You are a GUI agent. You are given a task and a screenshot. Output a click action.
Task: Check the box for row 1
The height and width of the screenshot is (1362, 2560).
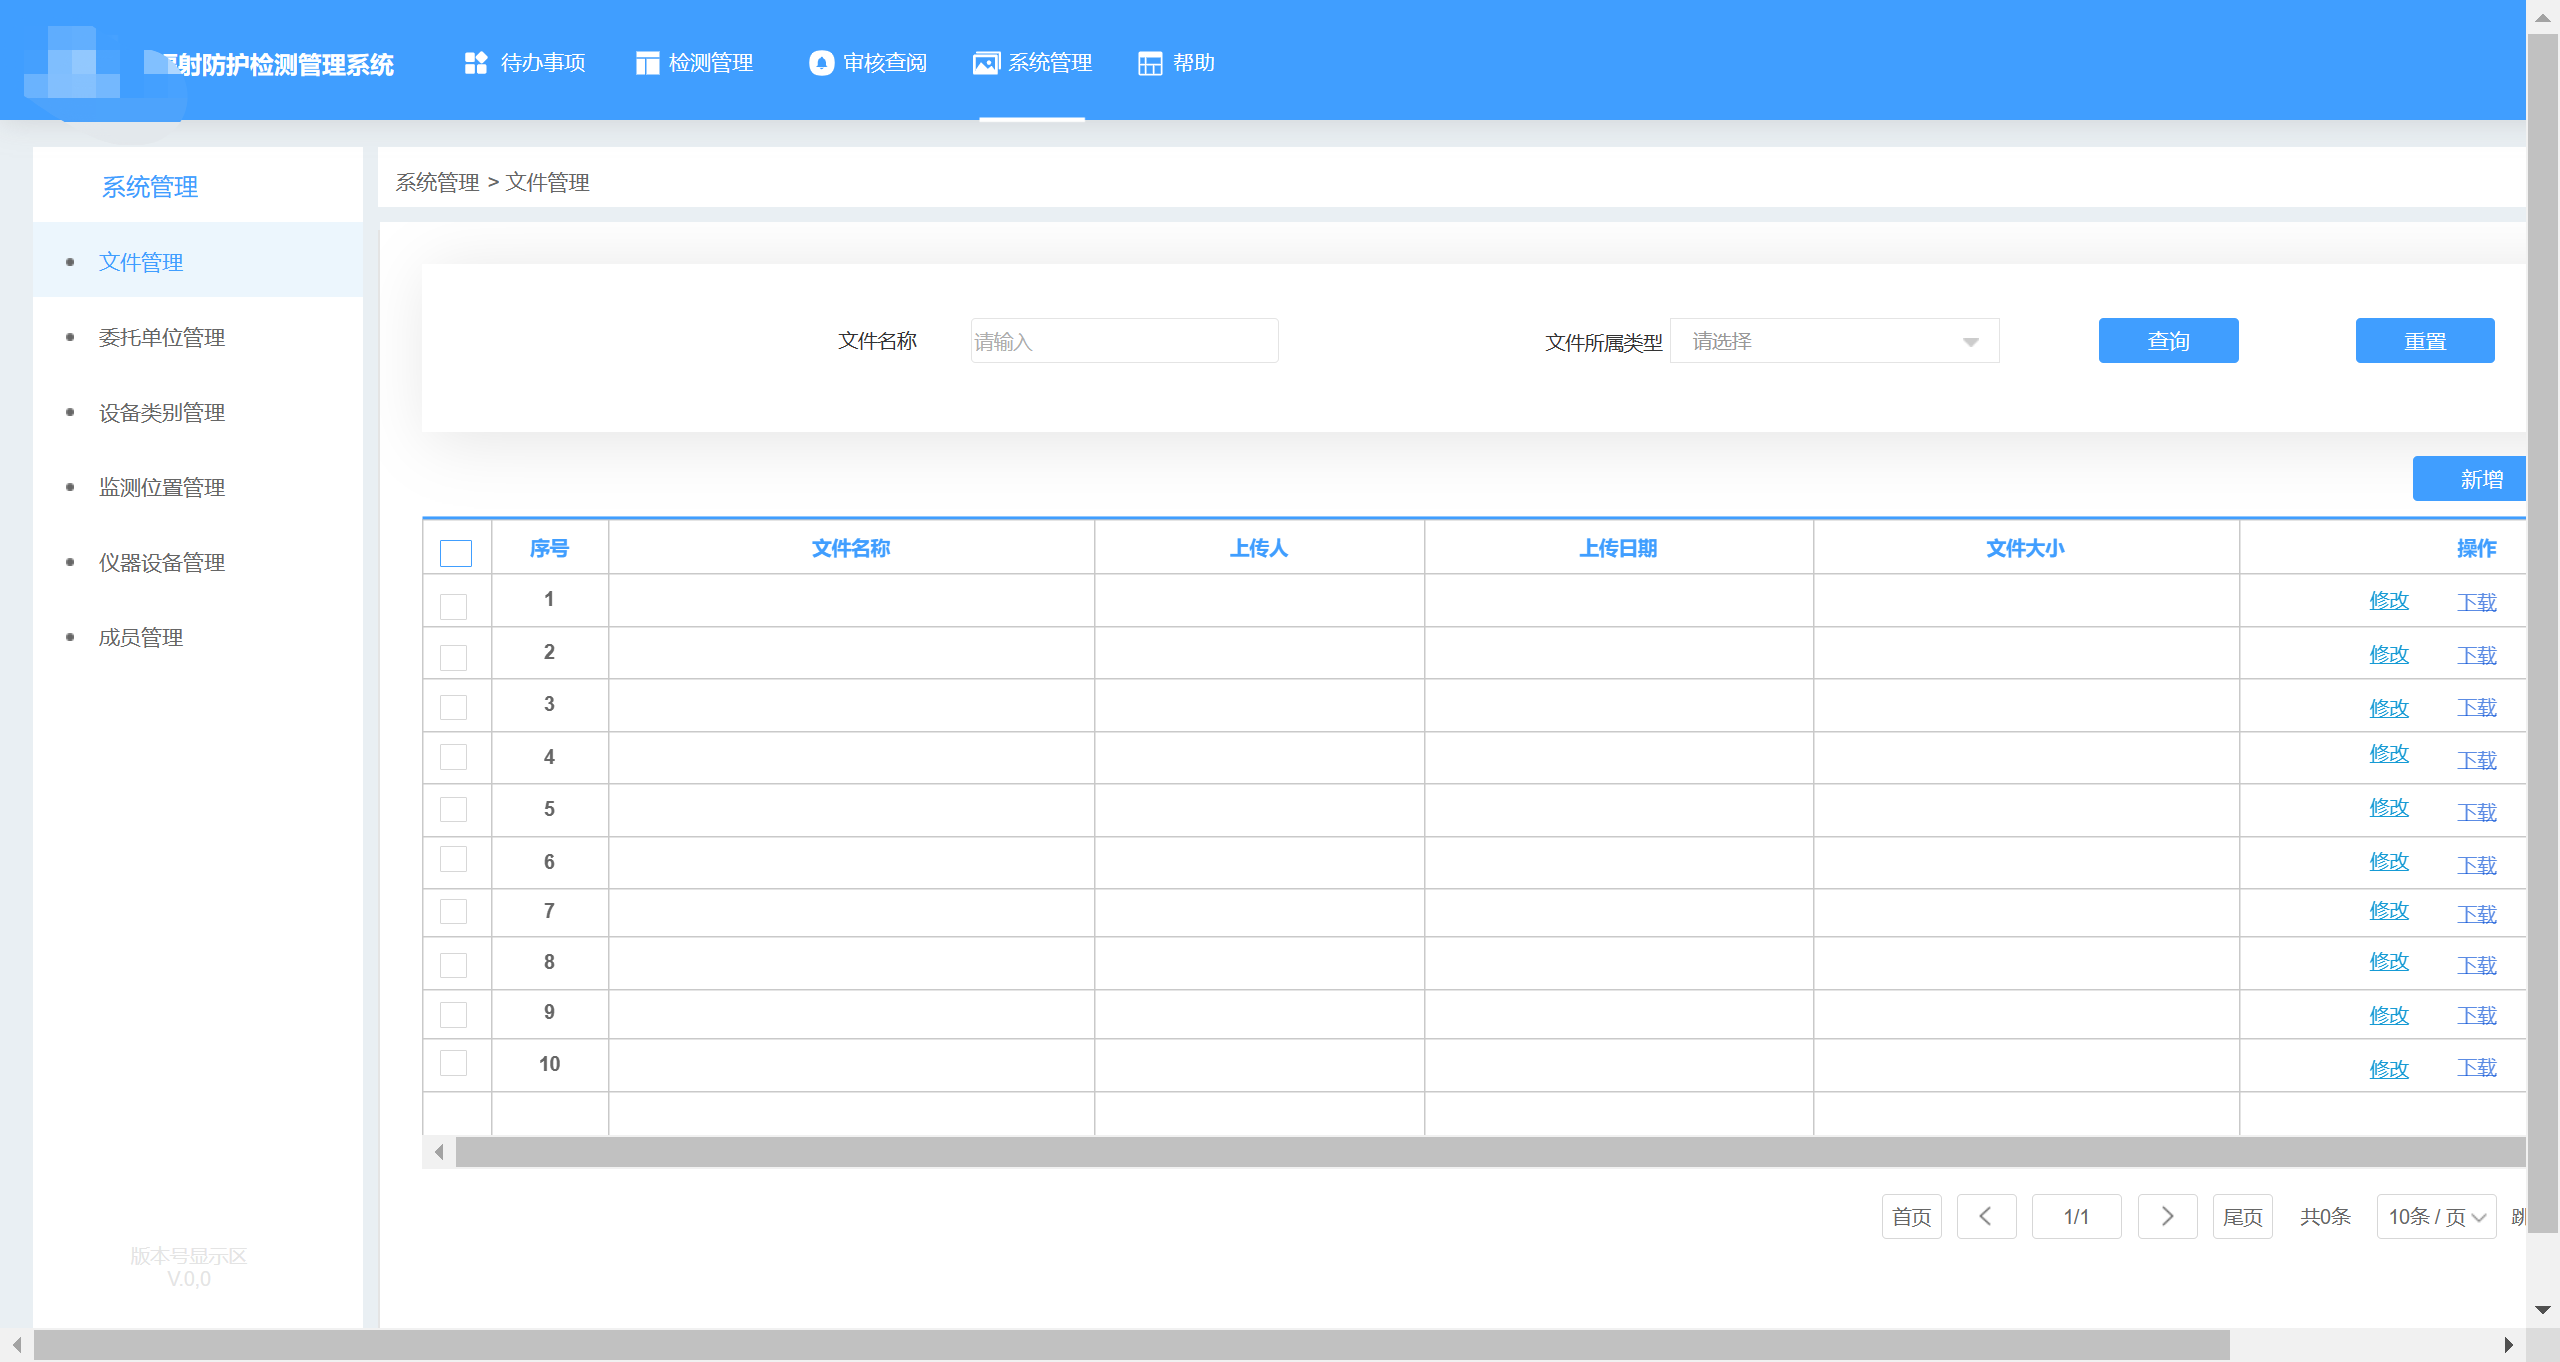point(454,606)
